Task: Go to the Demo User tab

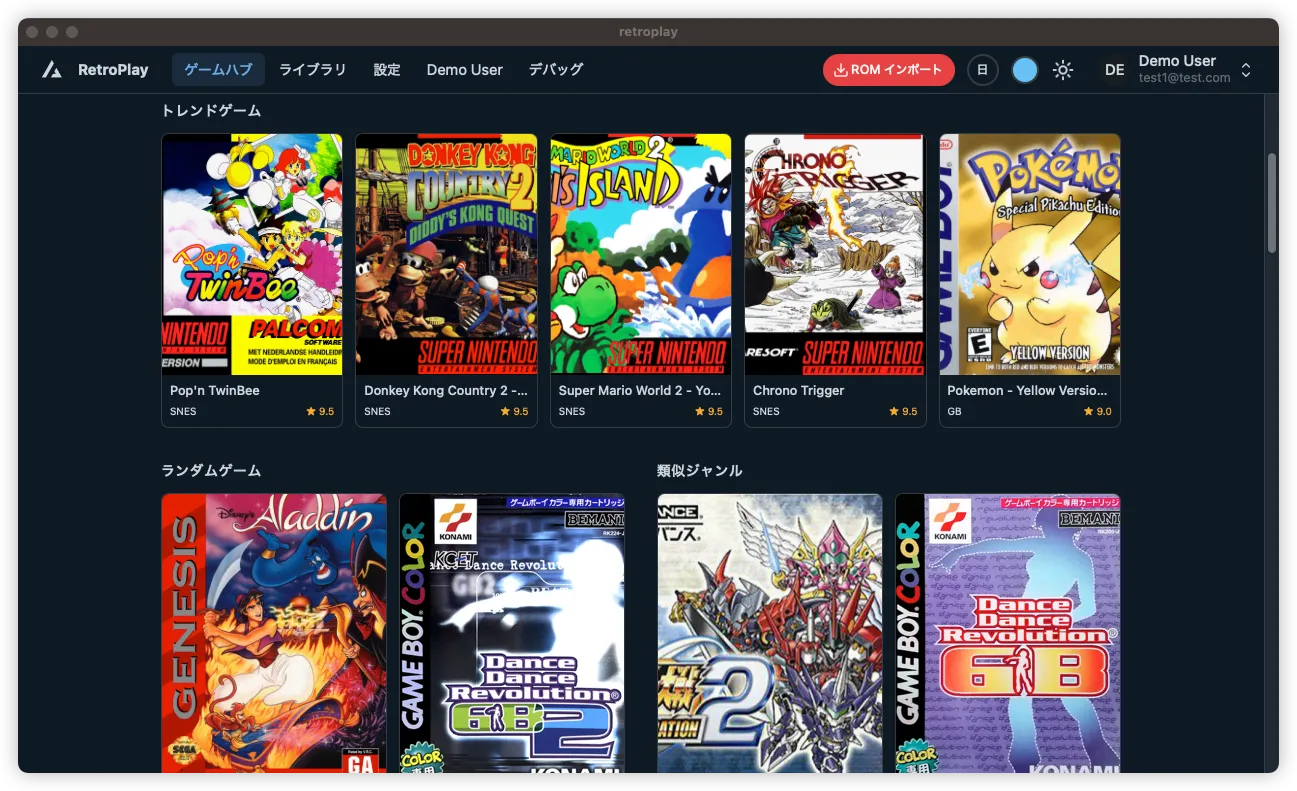Action: [x=465, y=70]
